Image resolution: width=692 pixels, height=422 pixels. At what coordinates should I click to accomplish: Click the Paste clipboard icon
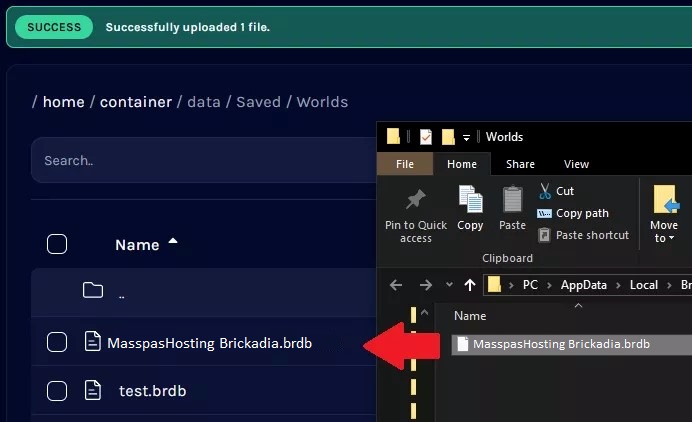(512, 202)
